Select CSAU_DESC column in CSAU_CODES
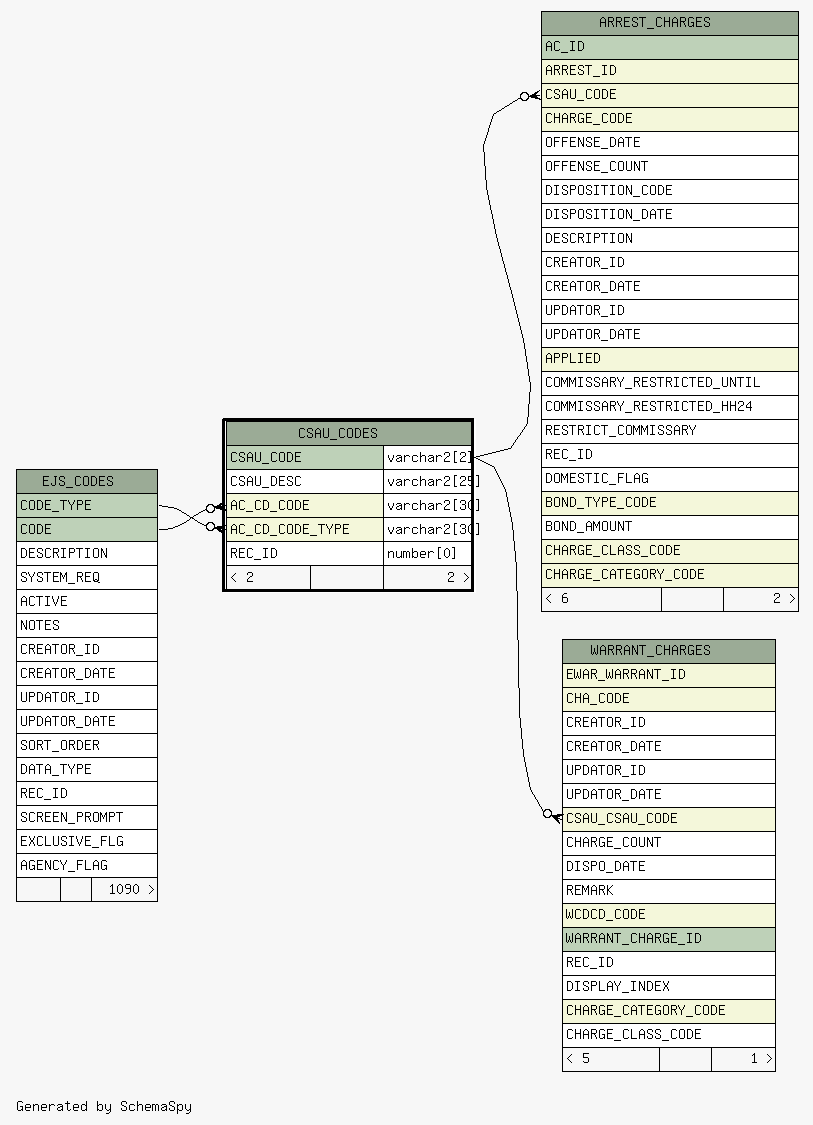 pos(305,481)
